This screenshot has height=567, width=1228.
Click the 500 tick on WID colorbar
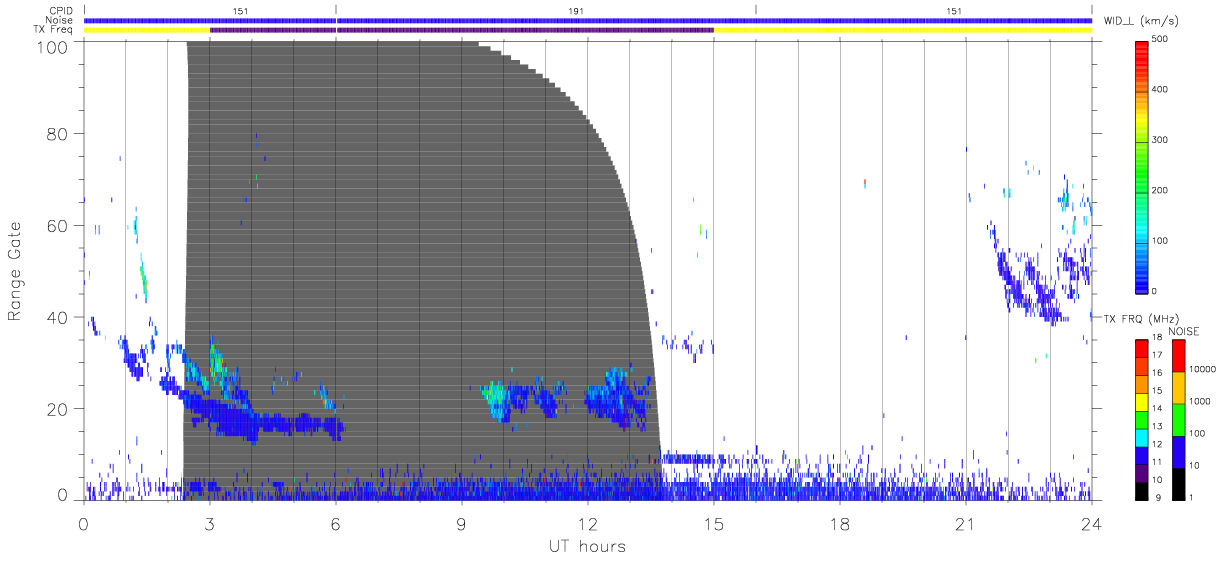point(1162,39)
